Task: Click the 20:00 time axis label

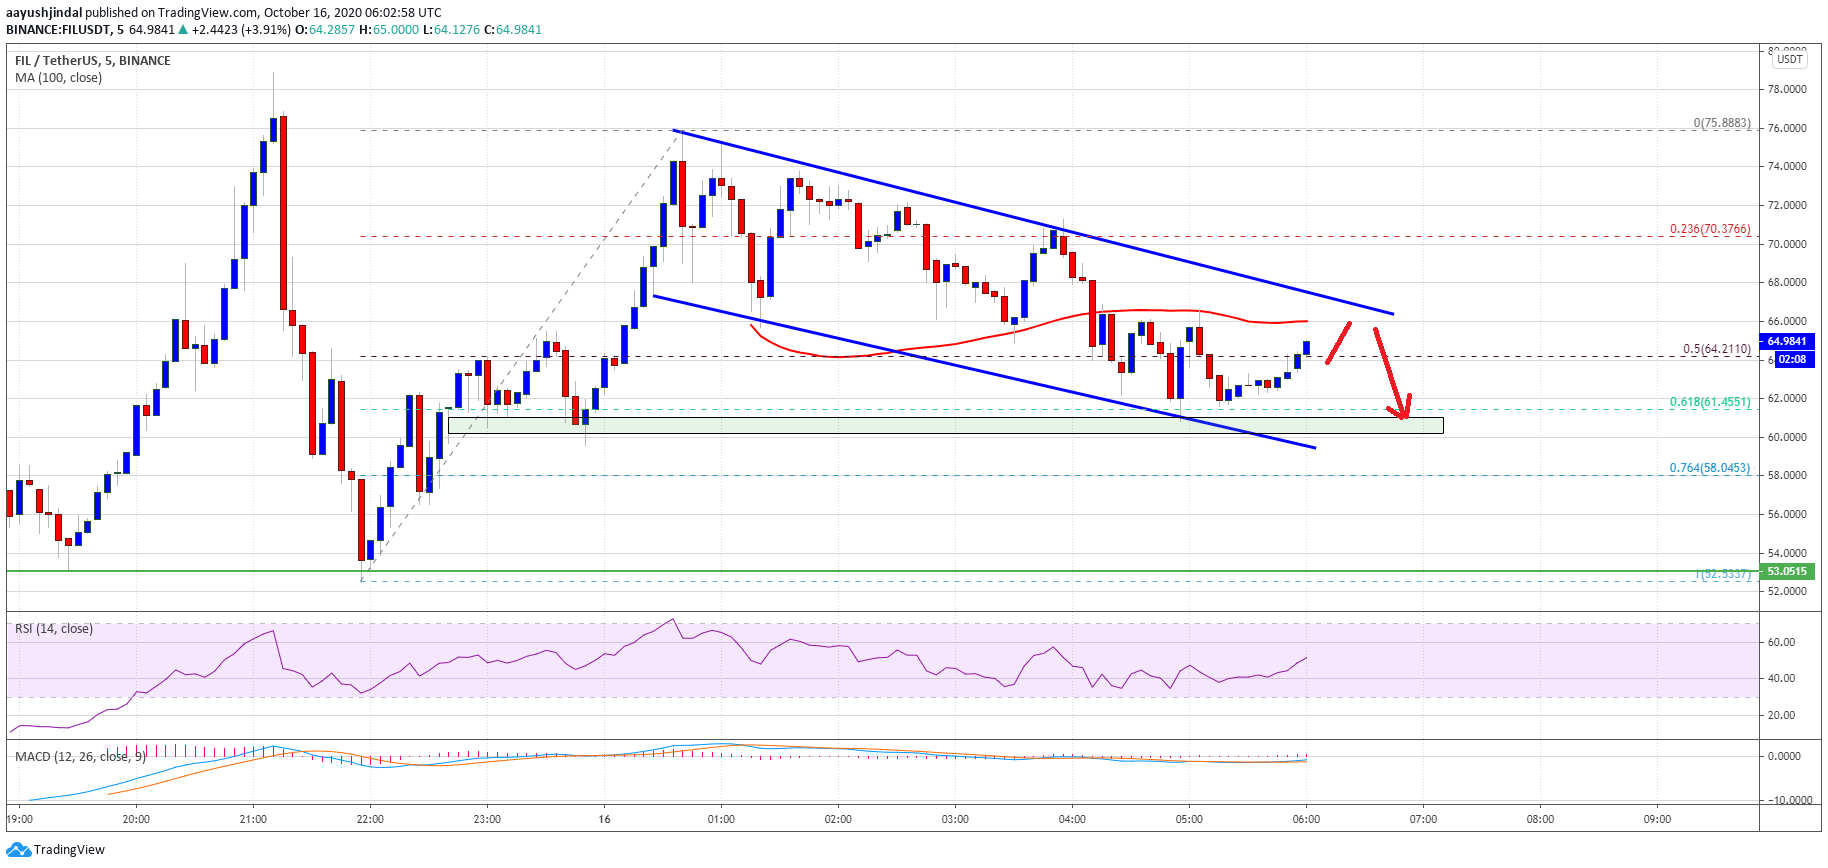Action: click(136, 819)
